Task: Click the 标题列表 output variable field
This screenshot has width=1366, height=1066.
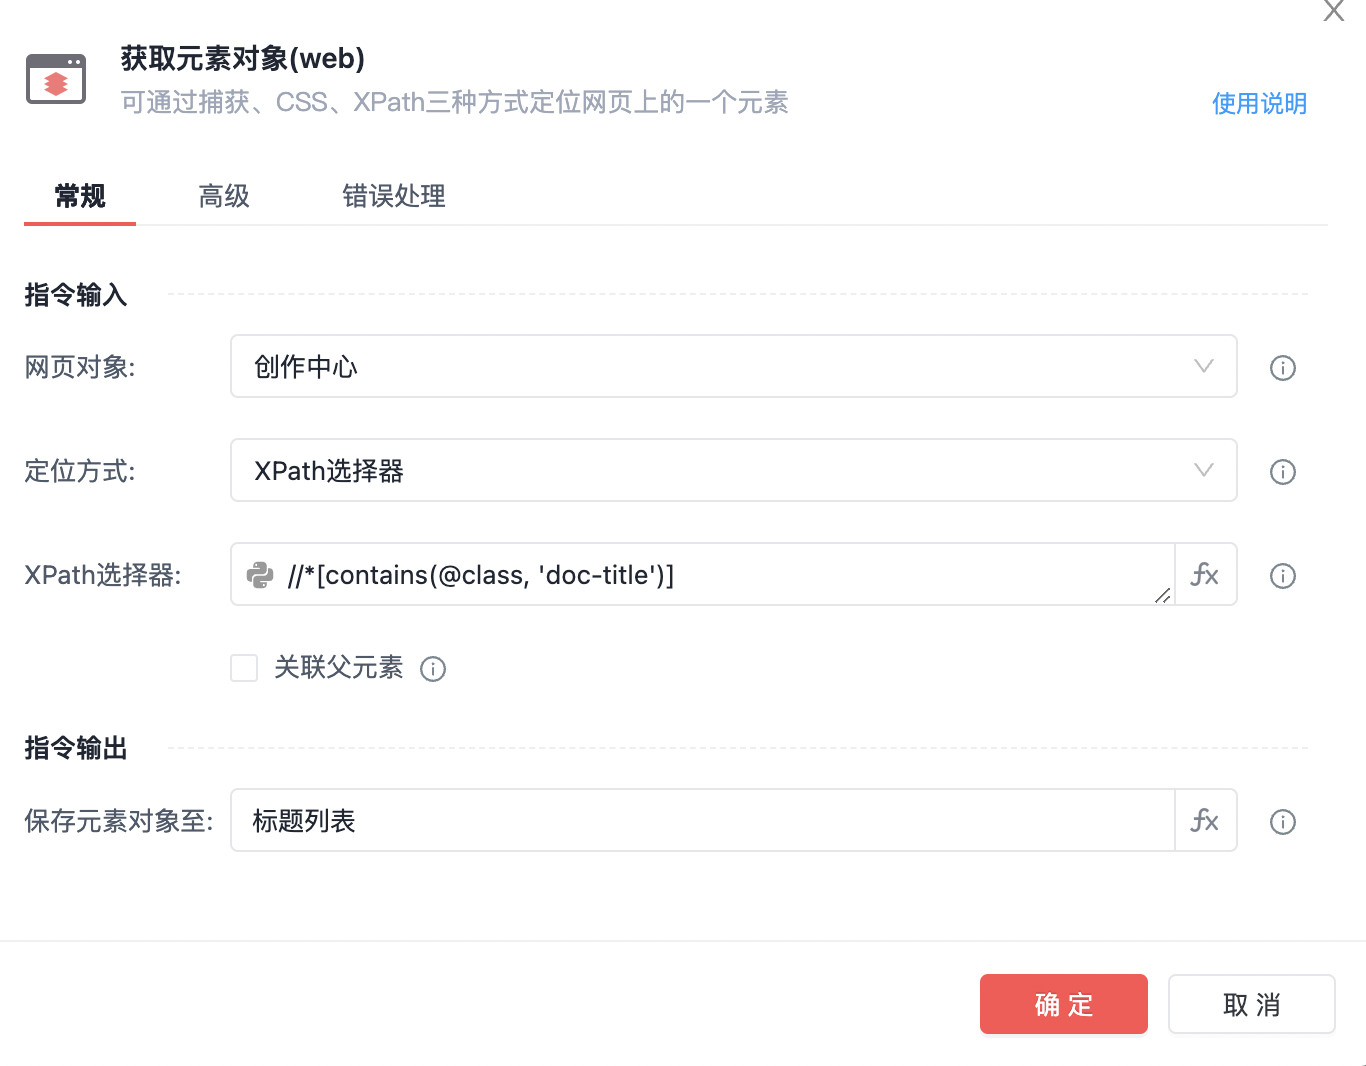Action: pyautogui.click(x=702, y=821)
